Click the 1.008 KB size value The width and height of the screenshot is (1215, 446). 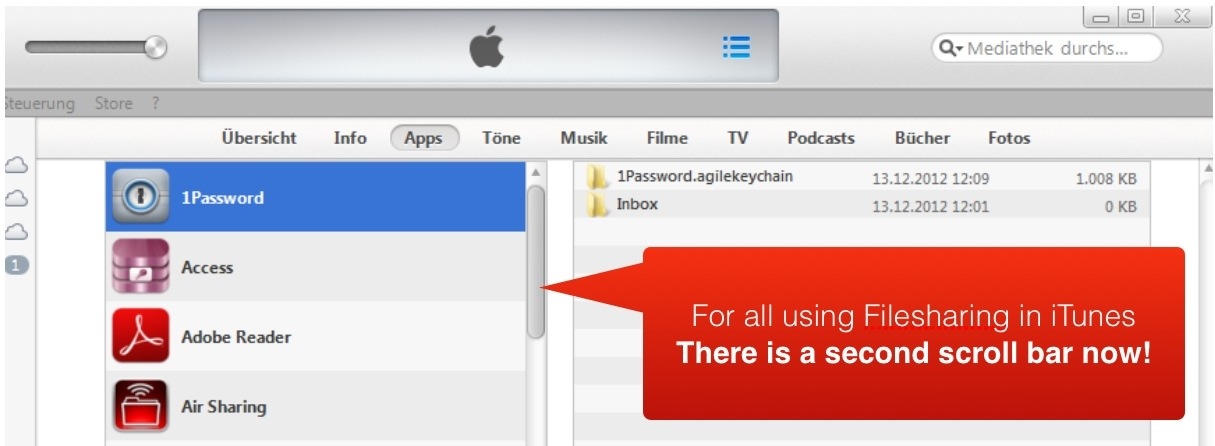(x=1106, y=179)
